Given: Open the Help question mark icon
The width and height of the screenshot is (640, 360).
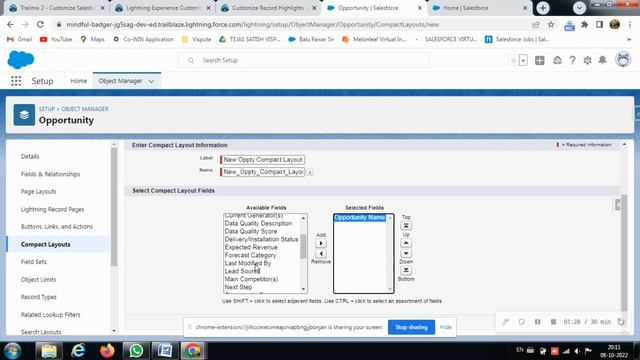Looking at the screenshot, I should [573, 60].
